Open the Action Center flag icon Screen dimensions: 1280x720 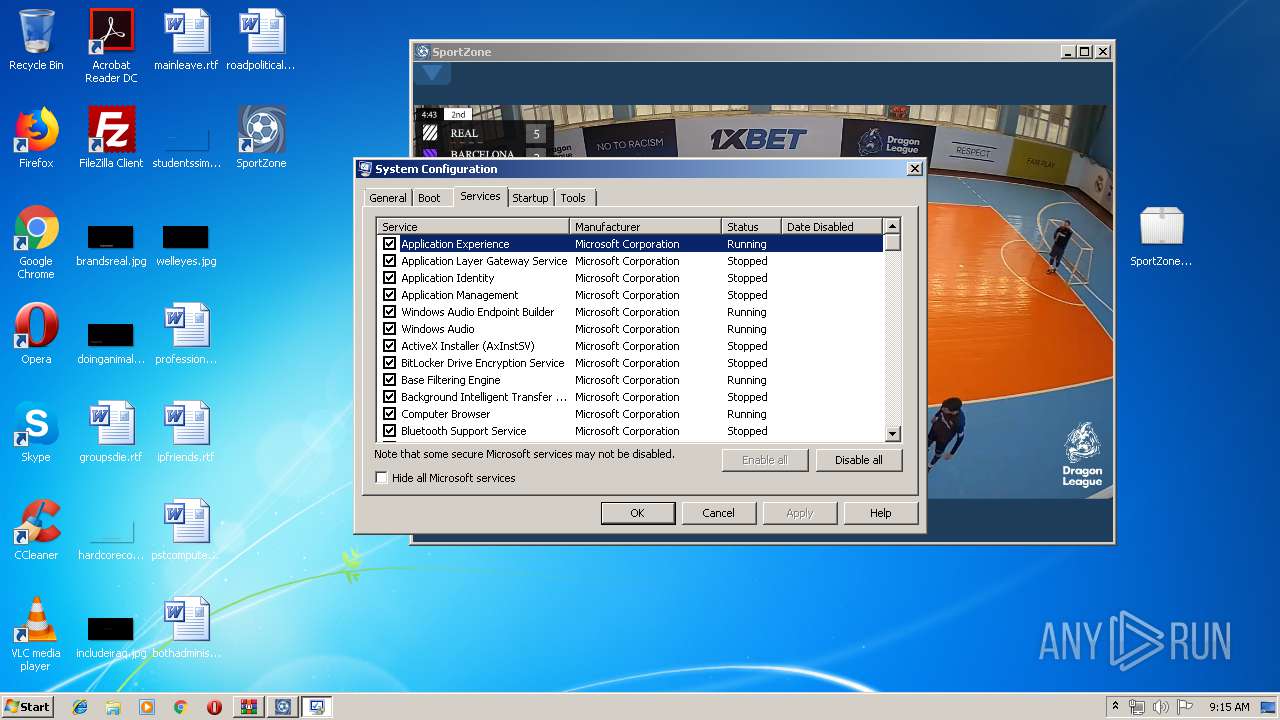(x=1184, y=707)
